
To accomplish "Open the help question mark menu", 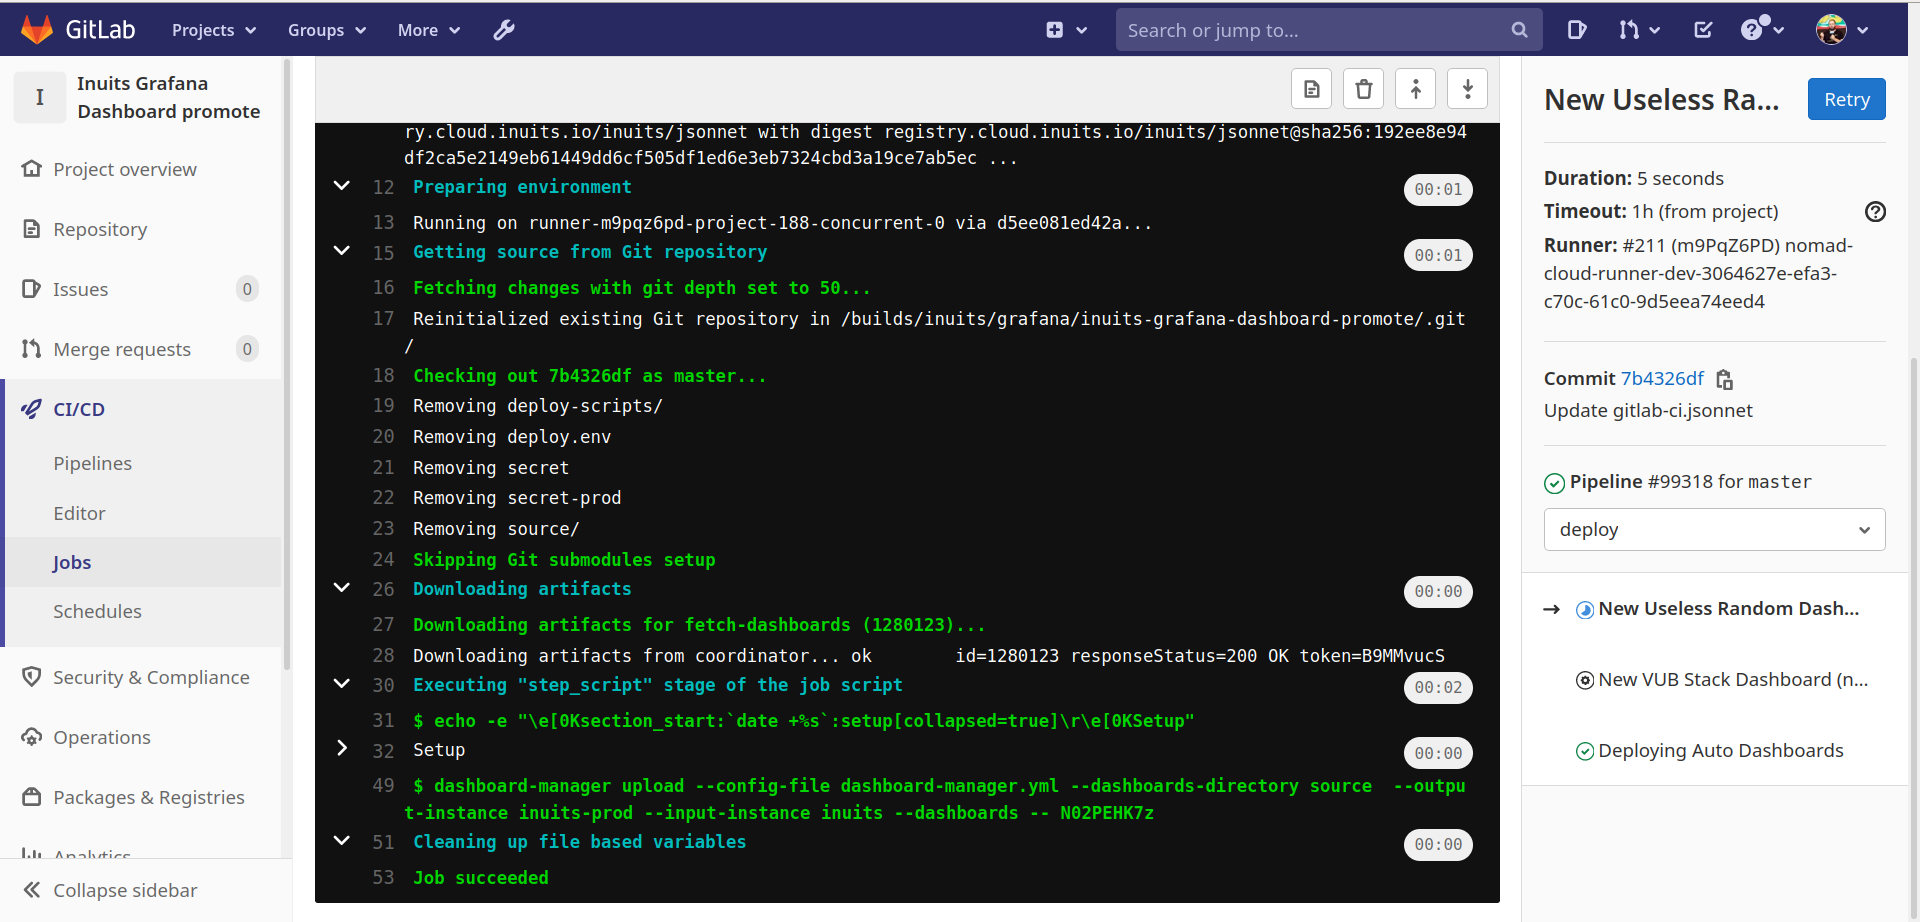I will pos(1762,29).
